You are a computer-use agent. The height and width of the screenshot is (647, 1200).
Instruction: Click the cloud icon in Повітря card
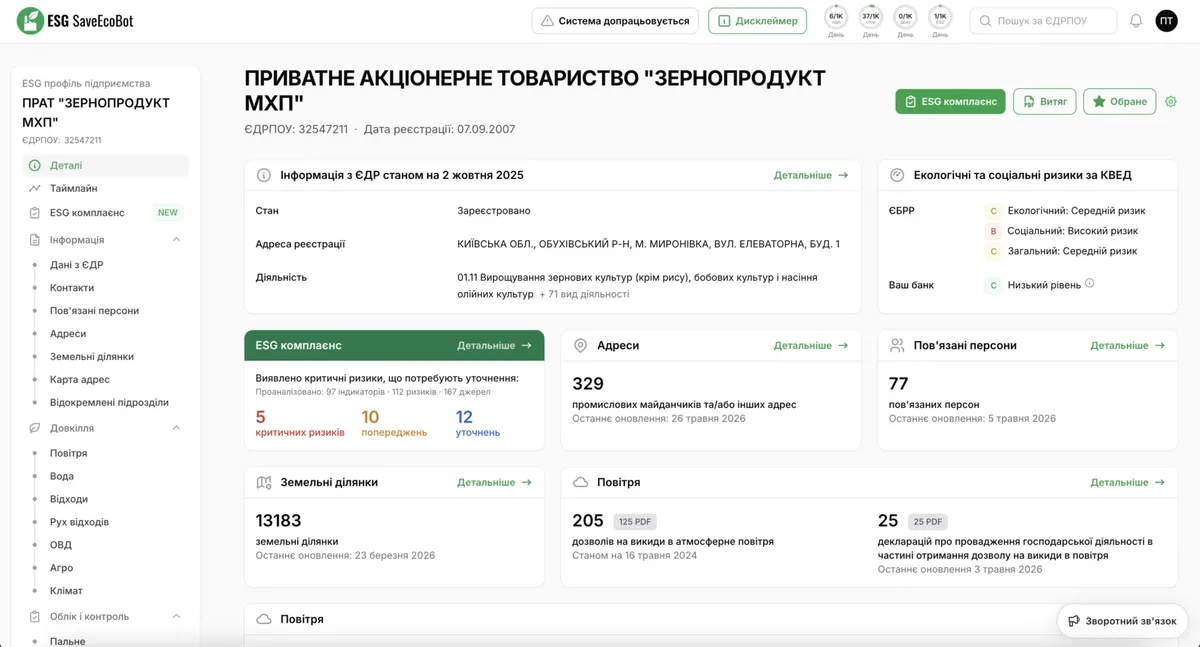(580, 482)
